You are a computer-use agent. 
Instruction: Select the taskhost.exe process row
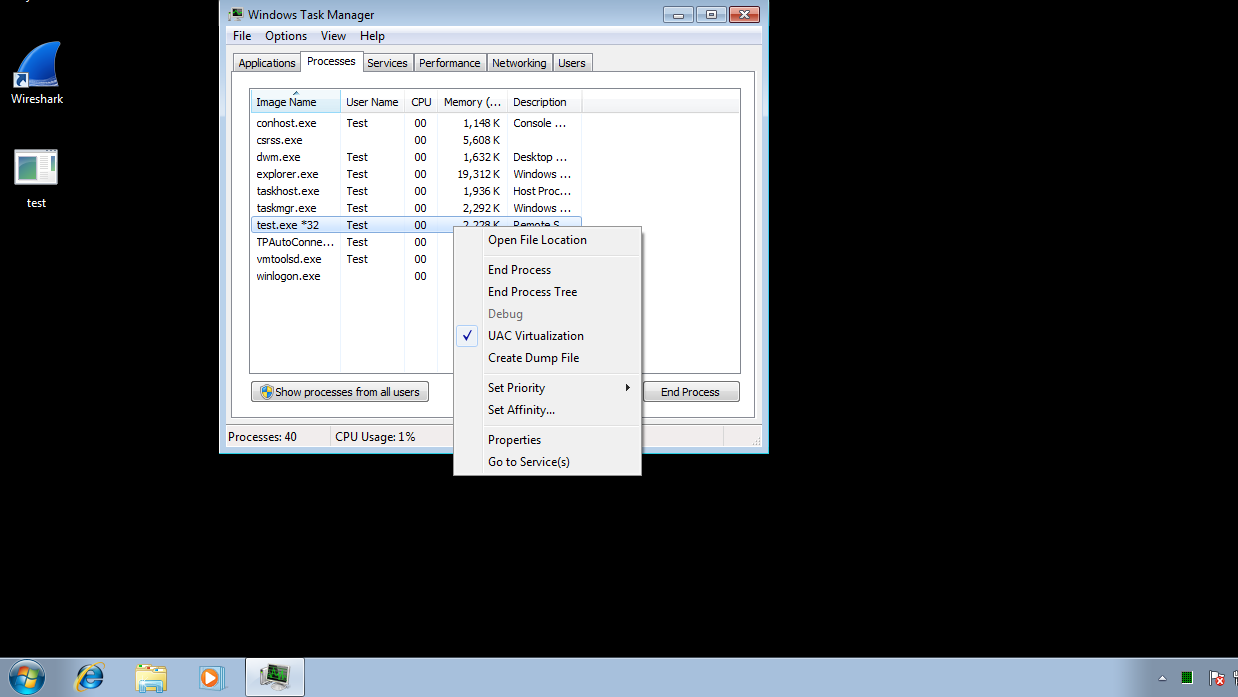[416, 191]
